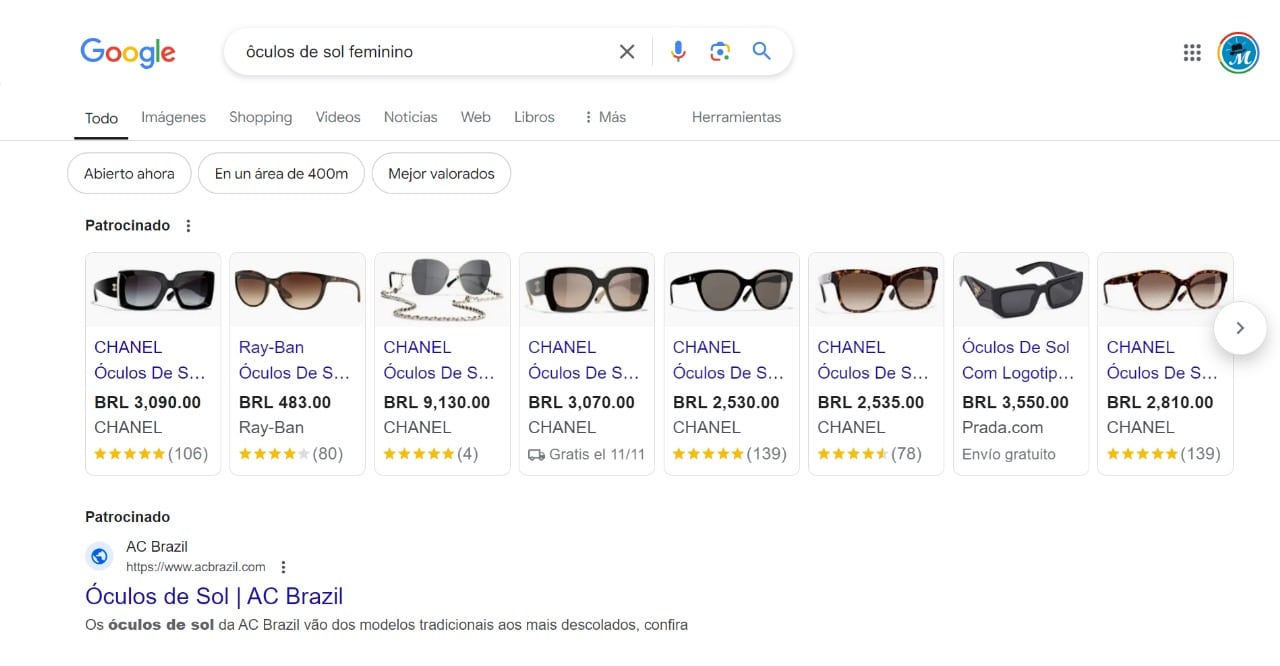The image size is (1280, 666).
Task: Click the BRL 3,550.00 price text
Action: (x=1015, y=402)
